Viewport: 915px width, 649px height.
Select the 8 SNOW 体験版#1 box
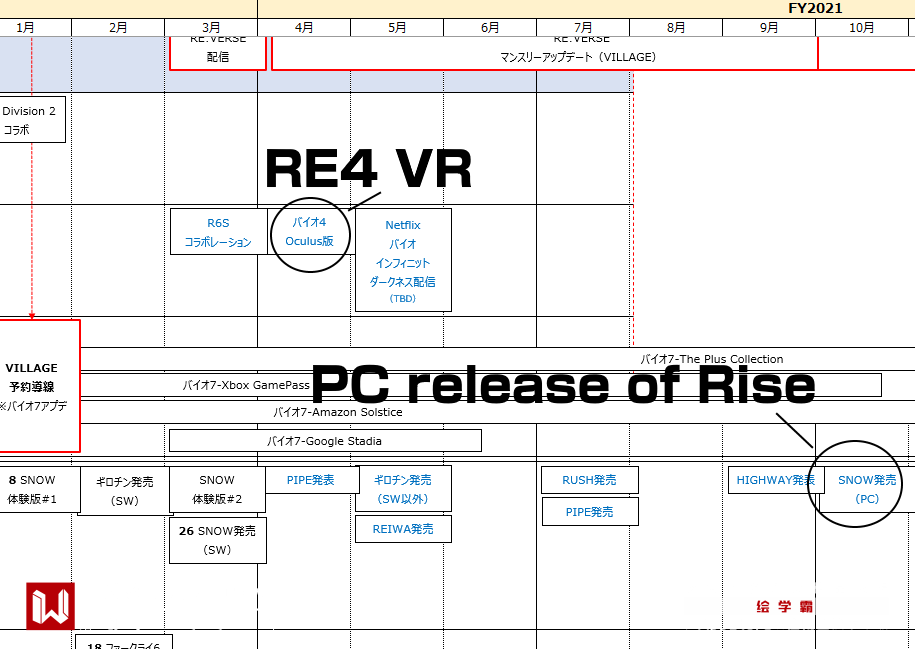[x=39, y=489]
